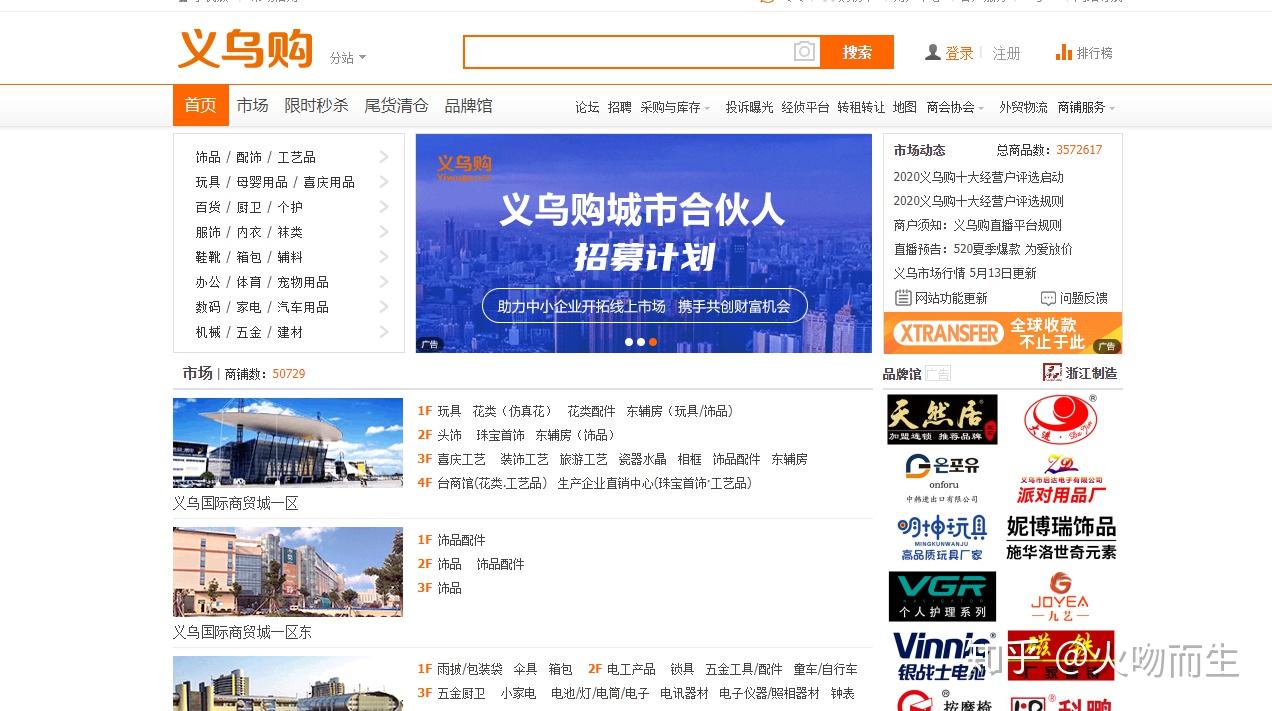Image resolution: width=1272 pixels, height=711 pixels.
Task: Expand the 饰品 / 配饰 / 工艺品 category arrow
Action: pos(384,157)
